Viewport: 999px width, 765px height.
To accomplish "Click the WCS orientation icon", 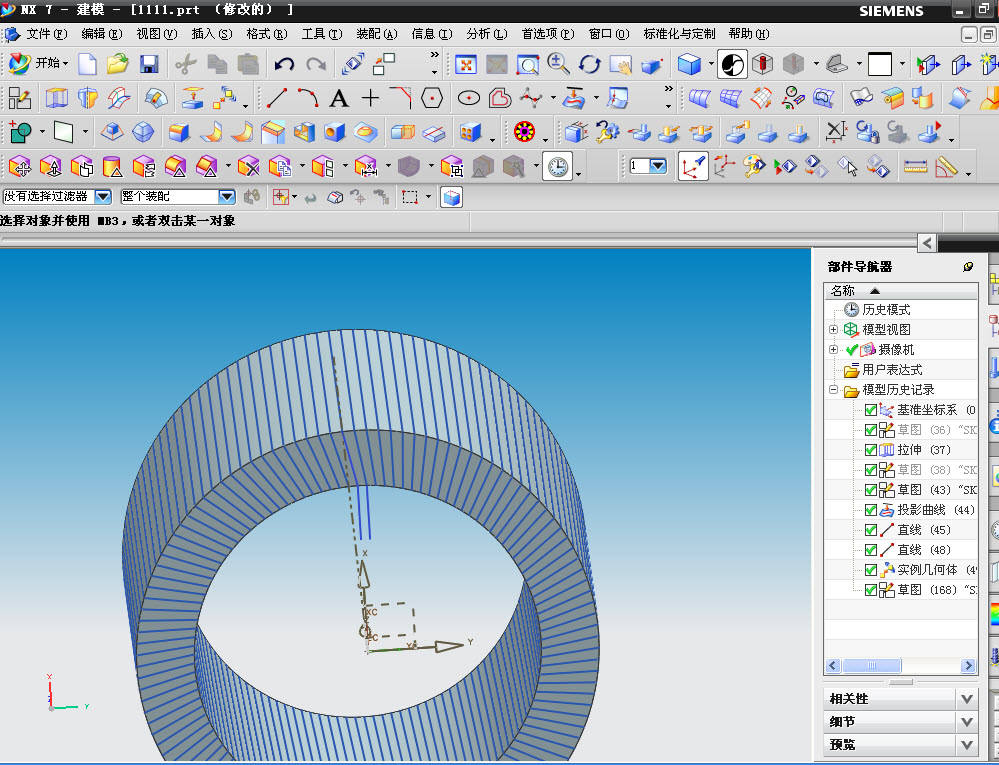I will pyautogui.click(x=693, y=166).
